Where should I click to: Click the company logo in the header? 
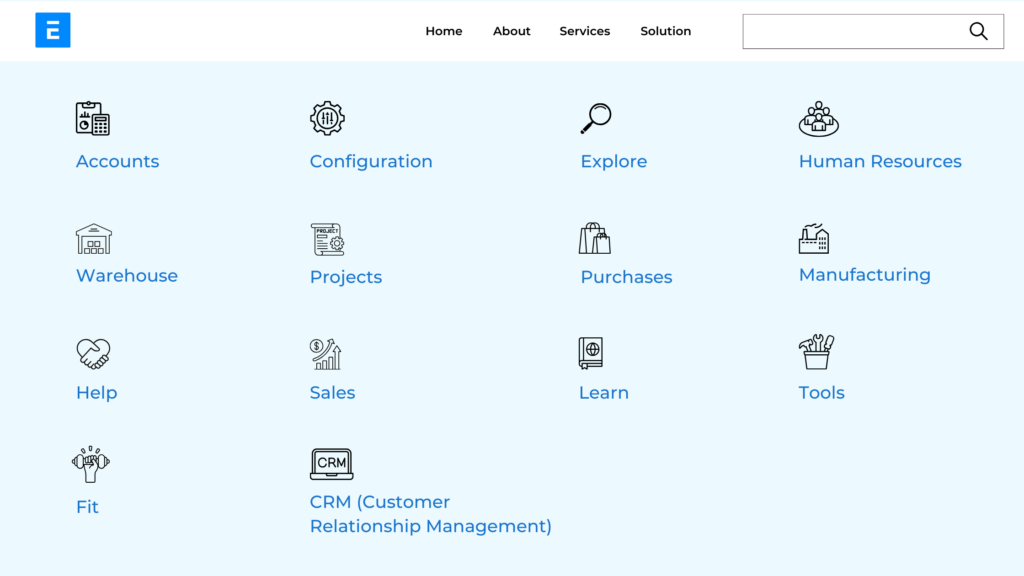pyautogui.click(x=52, y=30)
